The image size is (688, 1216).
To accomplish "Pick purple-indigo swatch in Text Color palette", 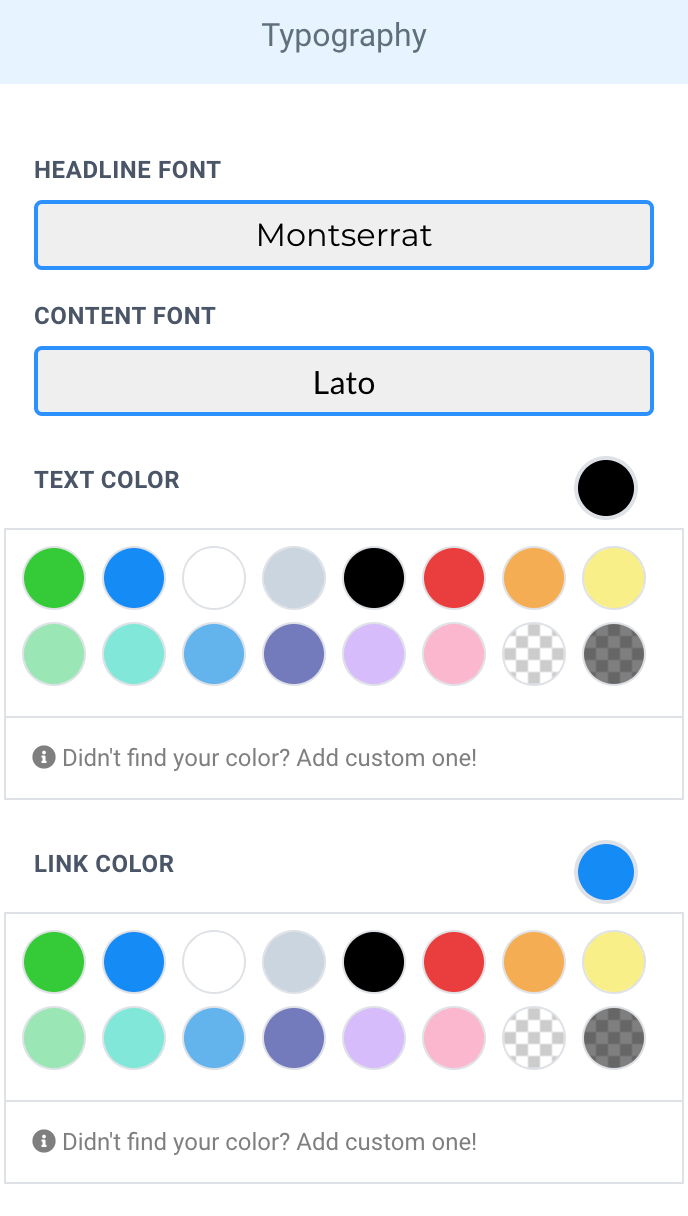I will click(x=294, y=654).
